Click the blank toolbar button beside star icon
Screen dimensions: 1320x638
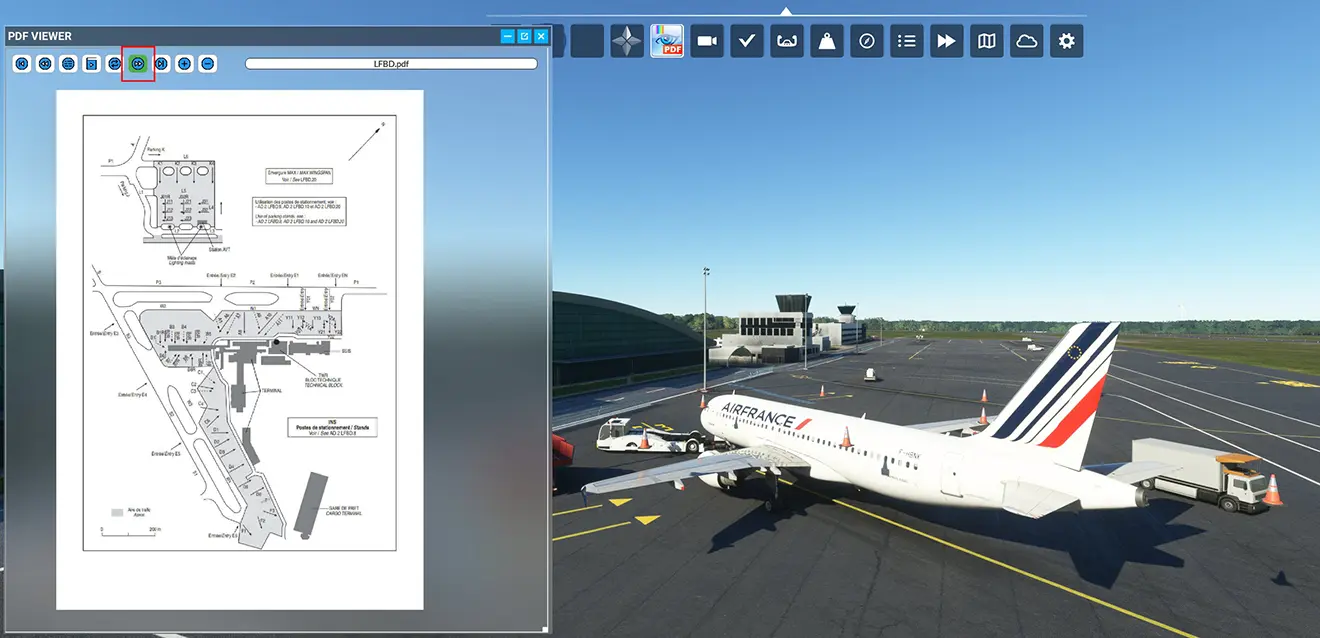587,41
